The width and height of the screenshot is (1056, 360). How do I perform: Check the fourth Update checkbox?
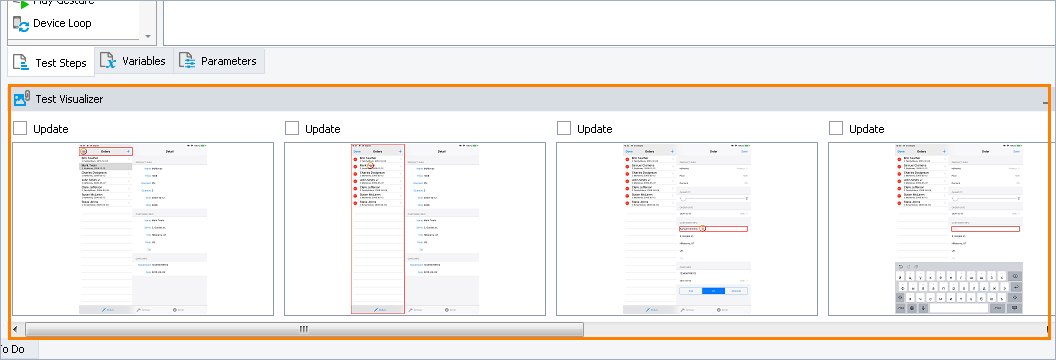[x=836, y=128]
